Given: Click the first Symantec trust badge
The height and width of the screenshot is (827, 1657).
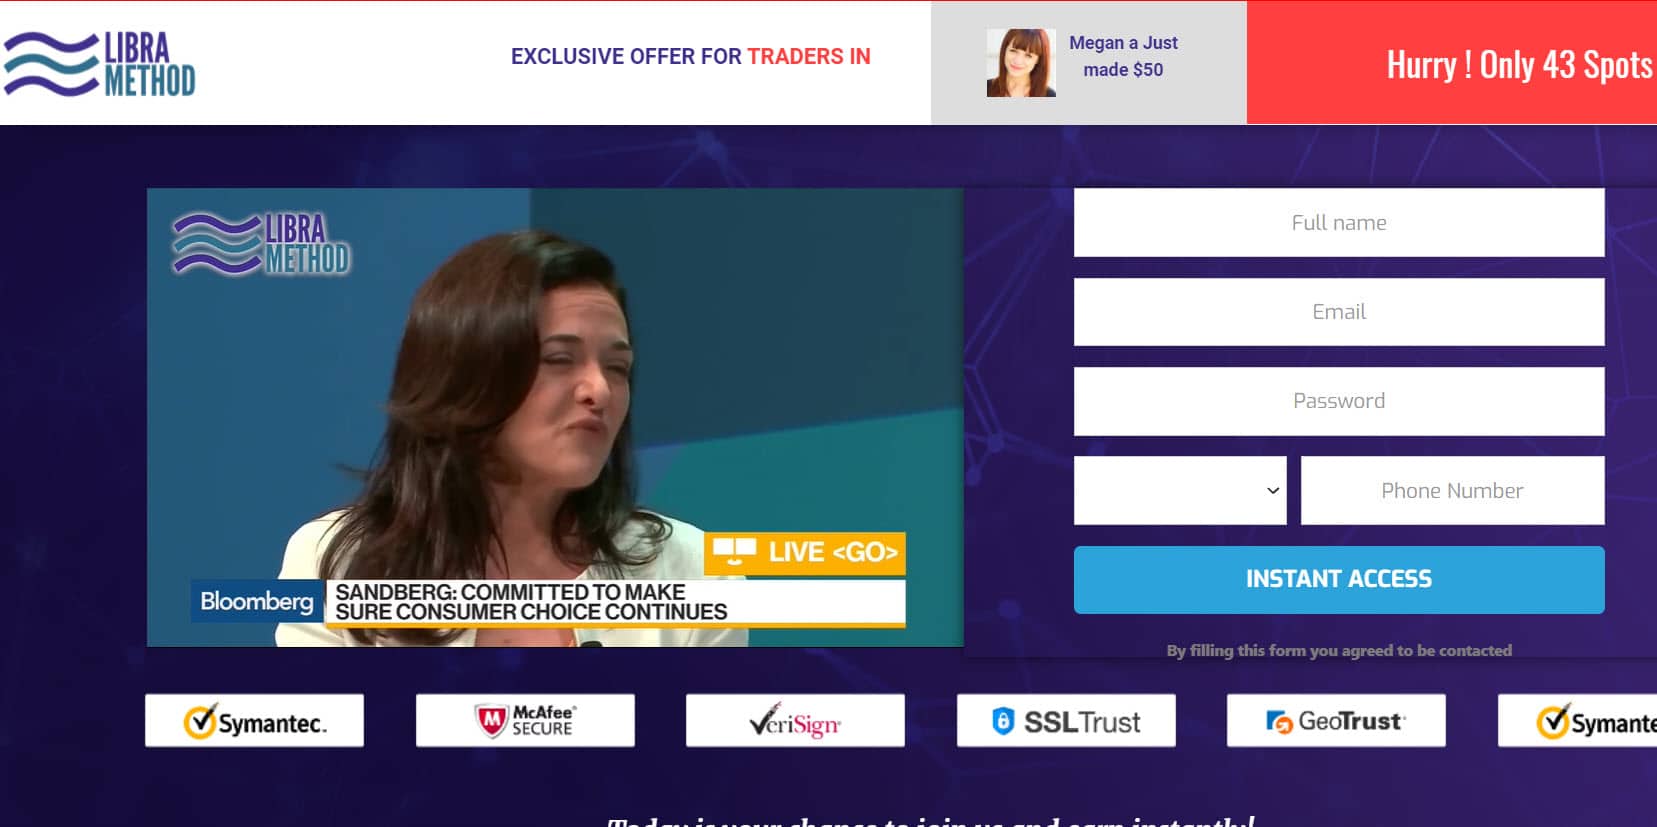Looking at the screenshot, I should tap(254, 720).
